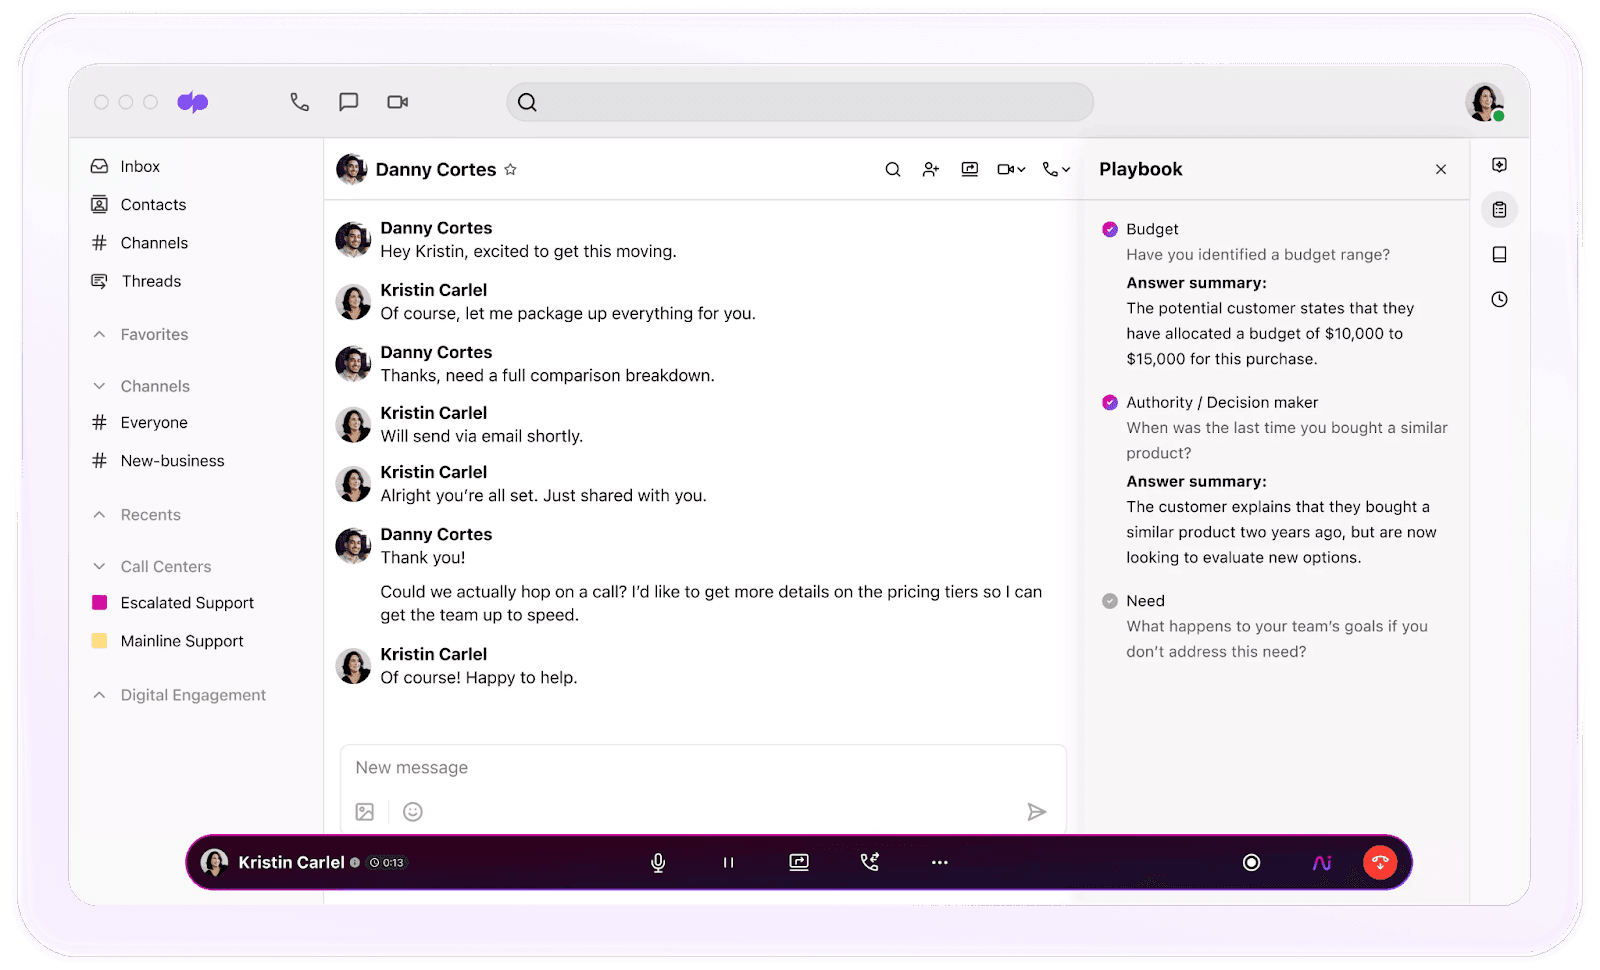
Task: Open the AI assistant in the call bar
Action: (x=1322, y=862)
